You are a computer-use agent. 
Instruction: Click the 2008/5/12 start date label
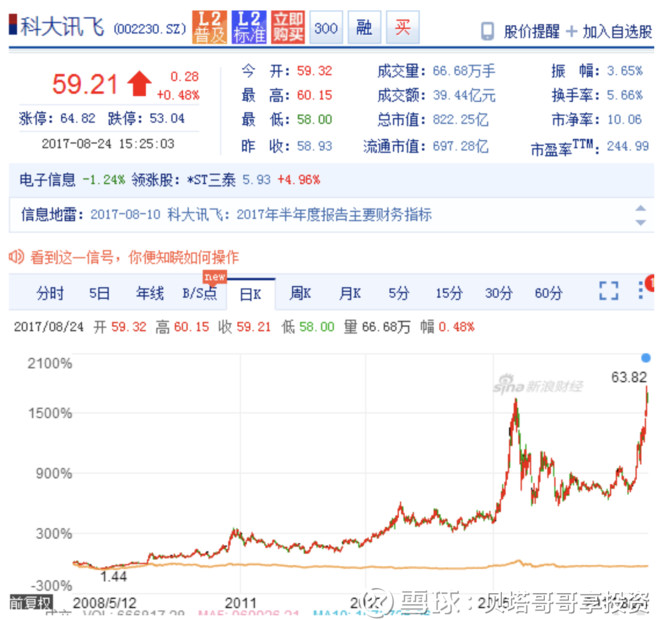click(x=105, y=603)
